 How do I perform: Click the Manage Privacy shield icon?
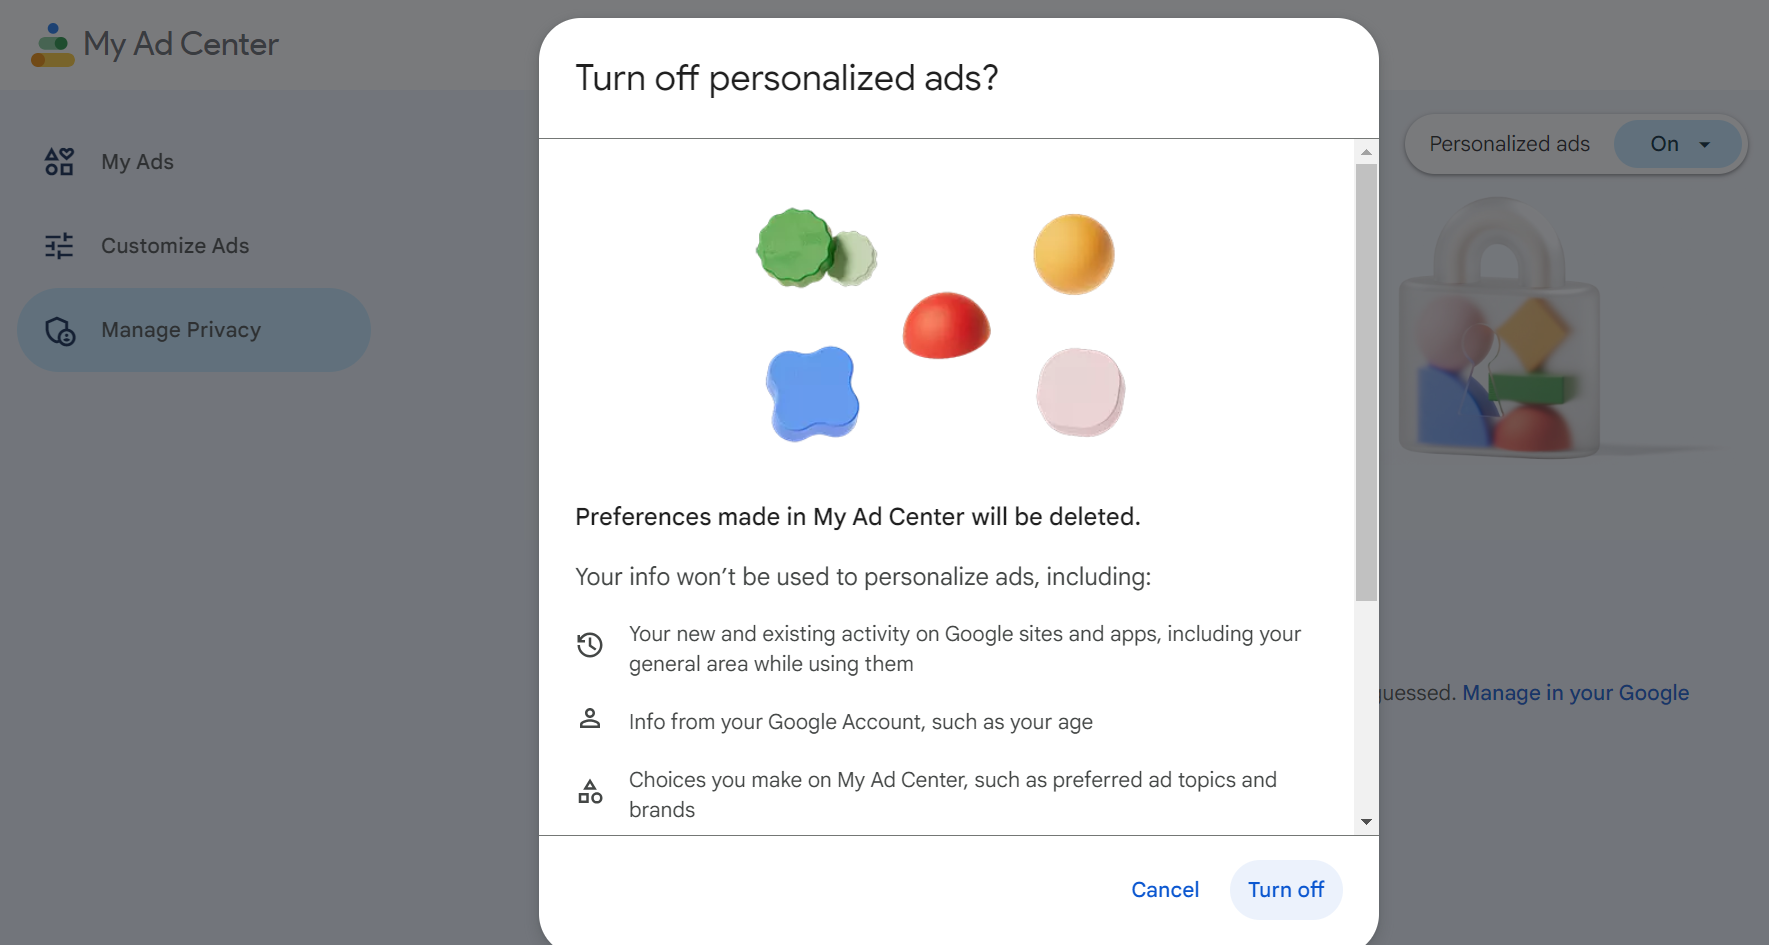(x=60, y=330)
